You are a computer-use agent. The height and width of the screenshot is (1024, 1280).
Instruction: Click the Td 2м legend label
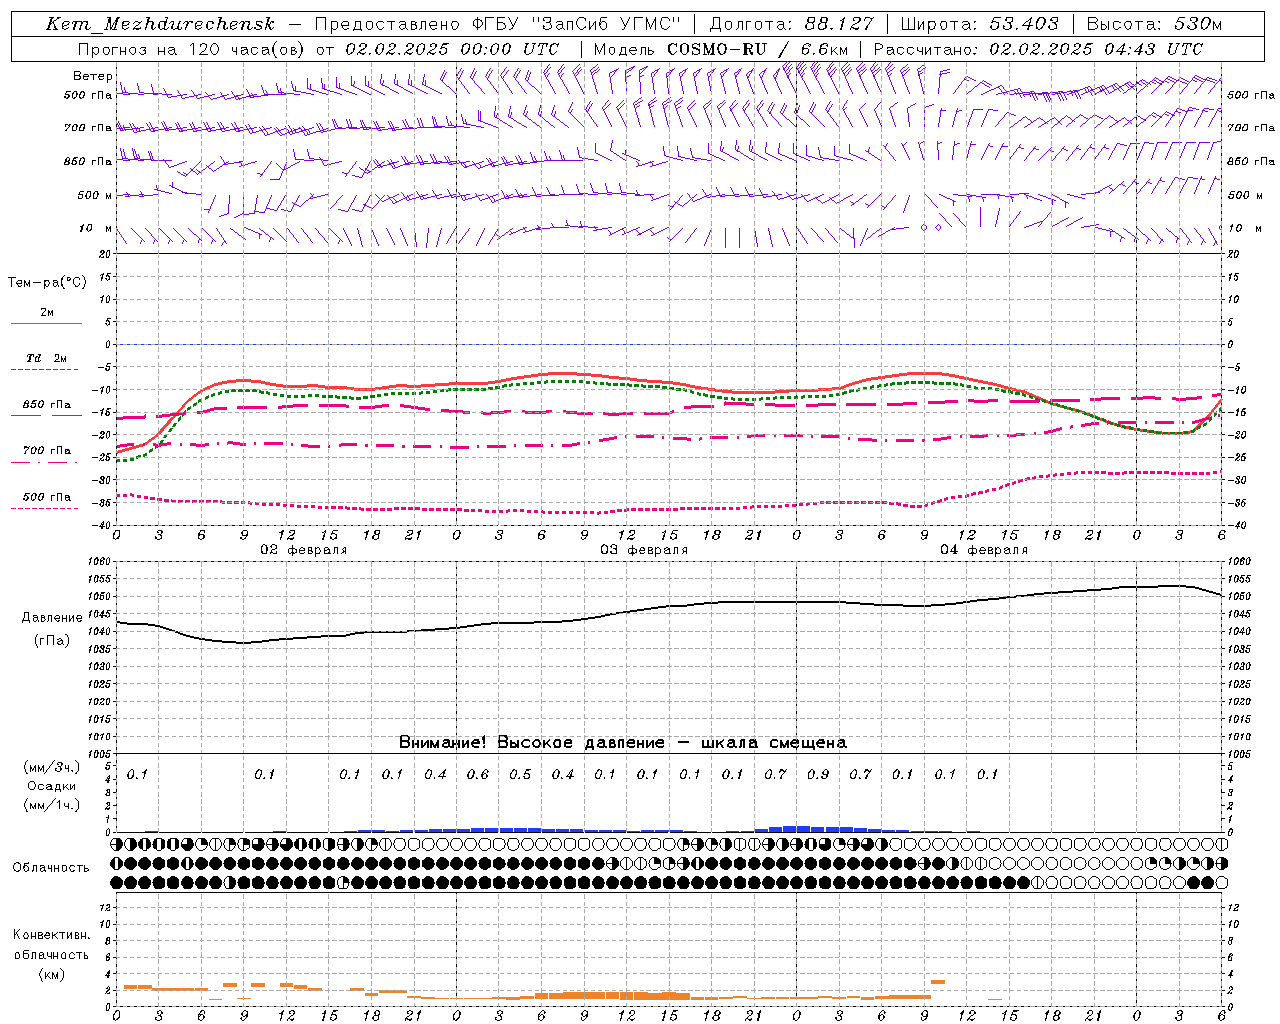click(46, 358)
